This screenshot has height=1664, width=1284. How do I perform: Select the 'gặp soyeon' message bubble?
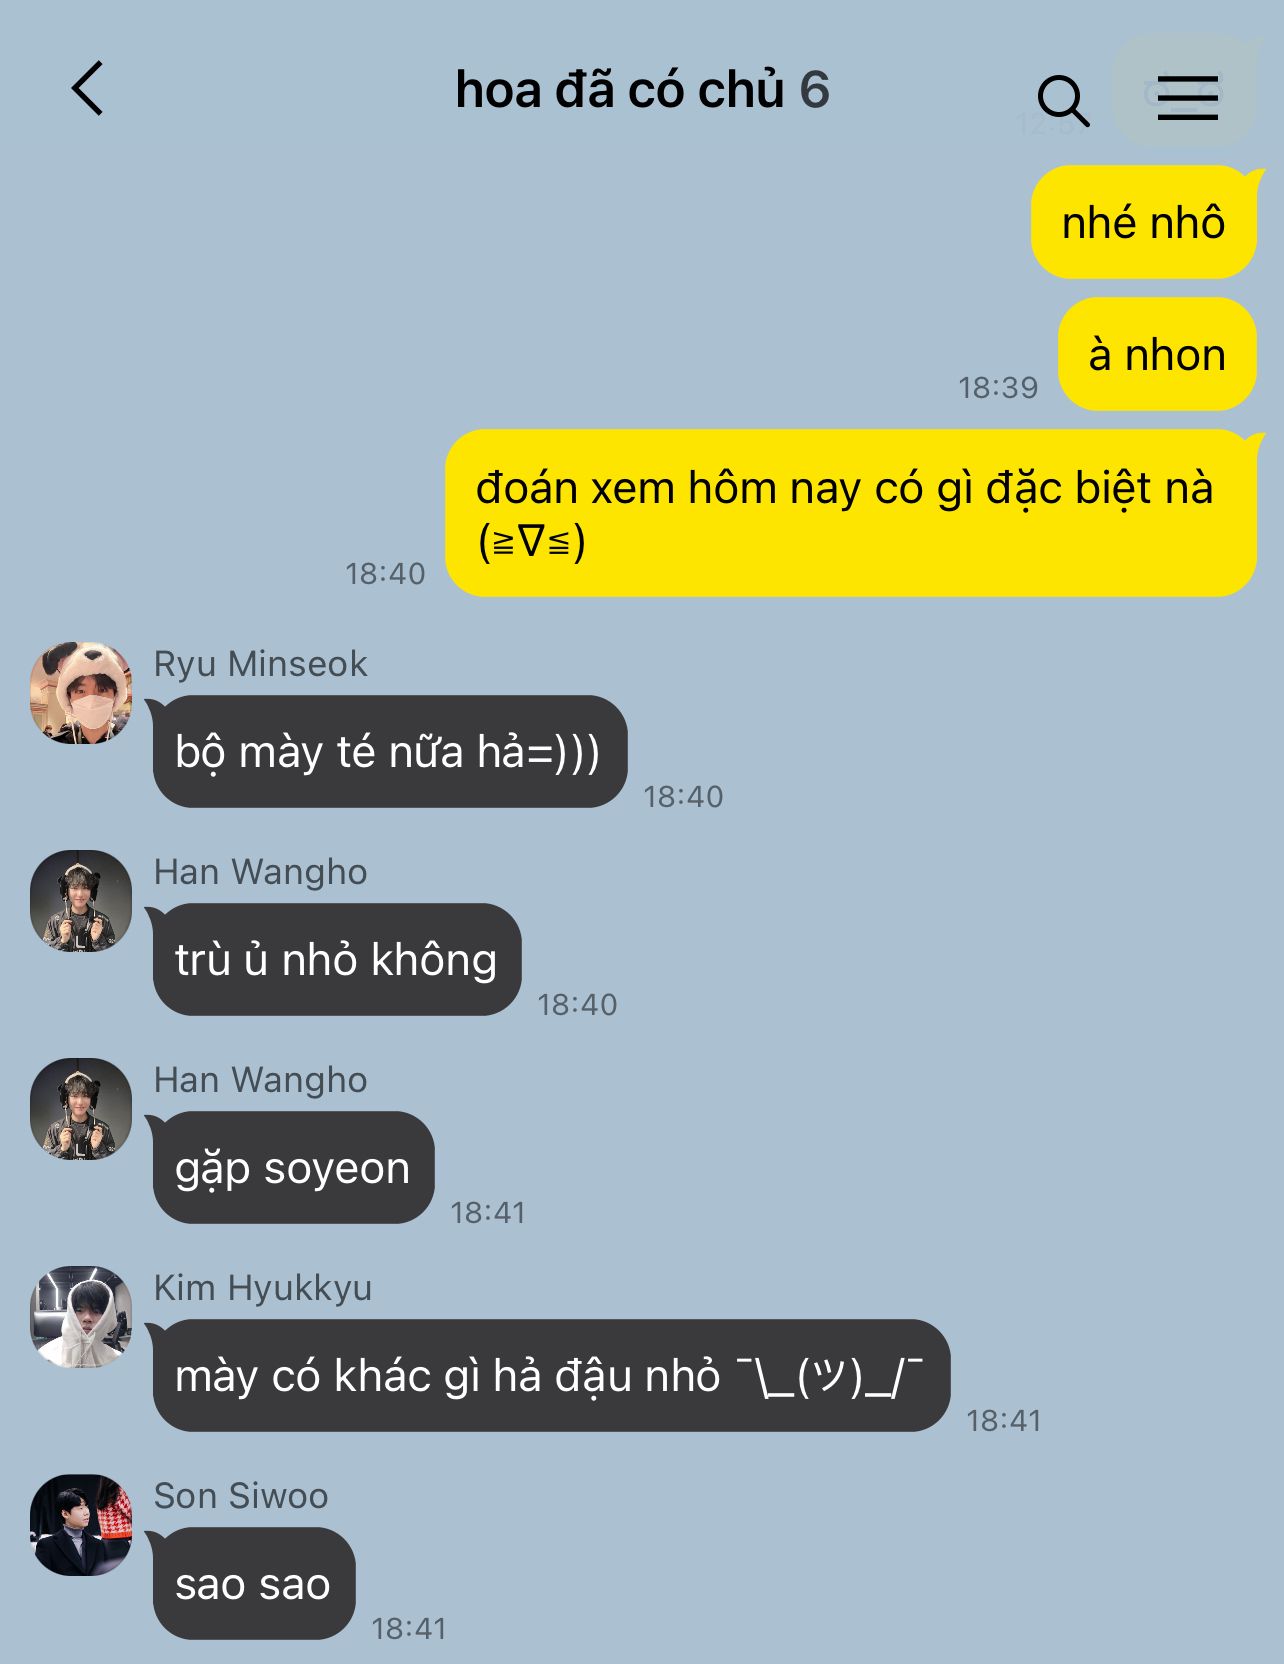tap(294, 1167)
